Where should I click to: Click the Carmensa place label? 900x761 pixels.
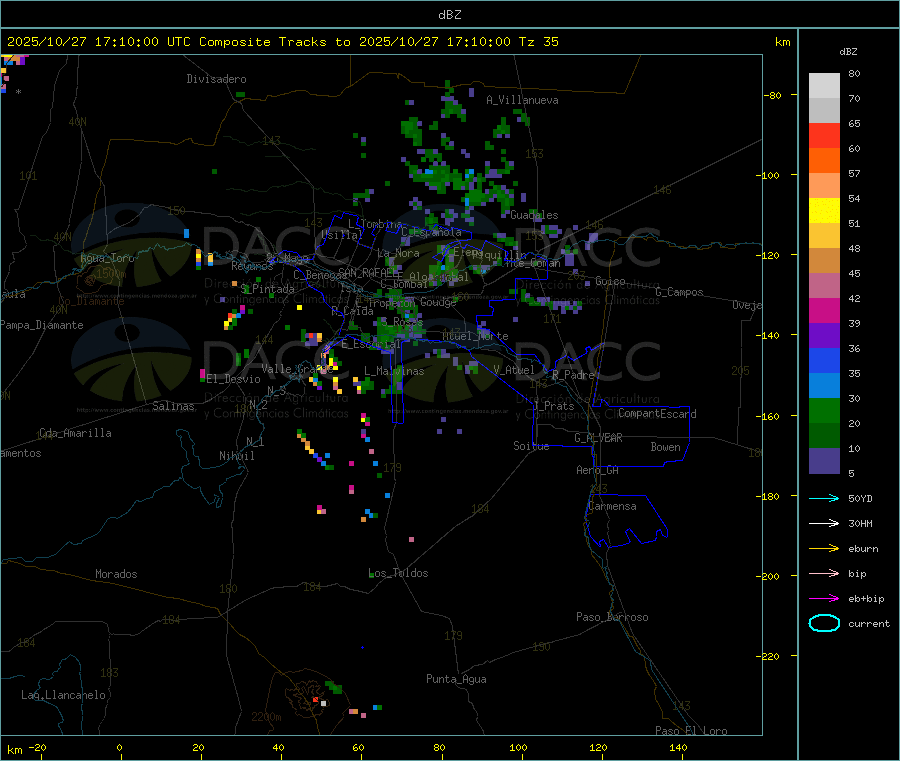[612, 506]
